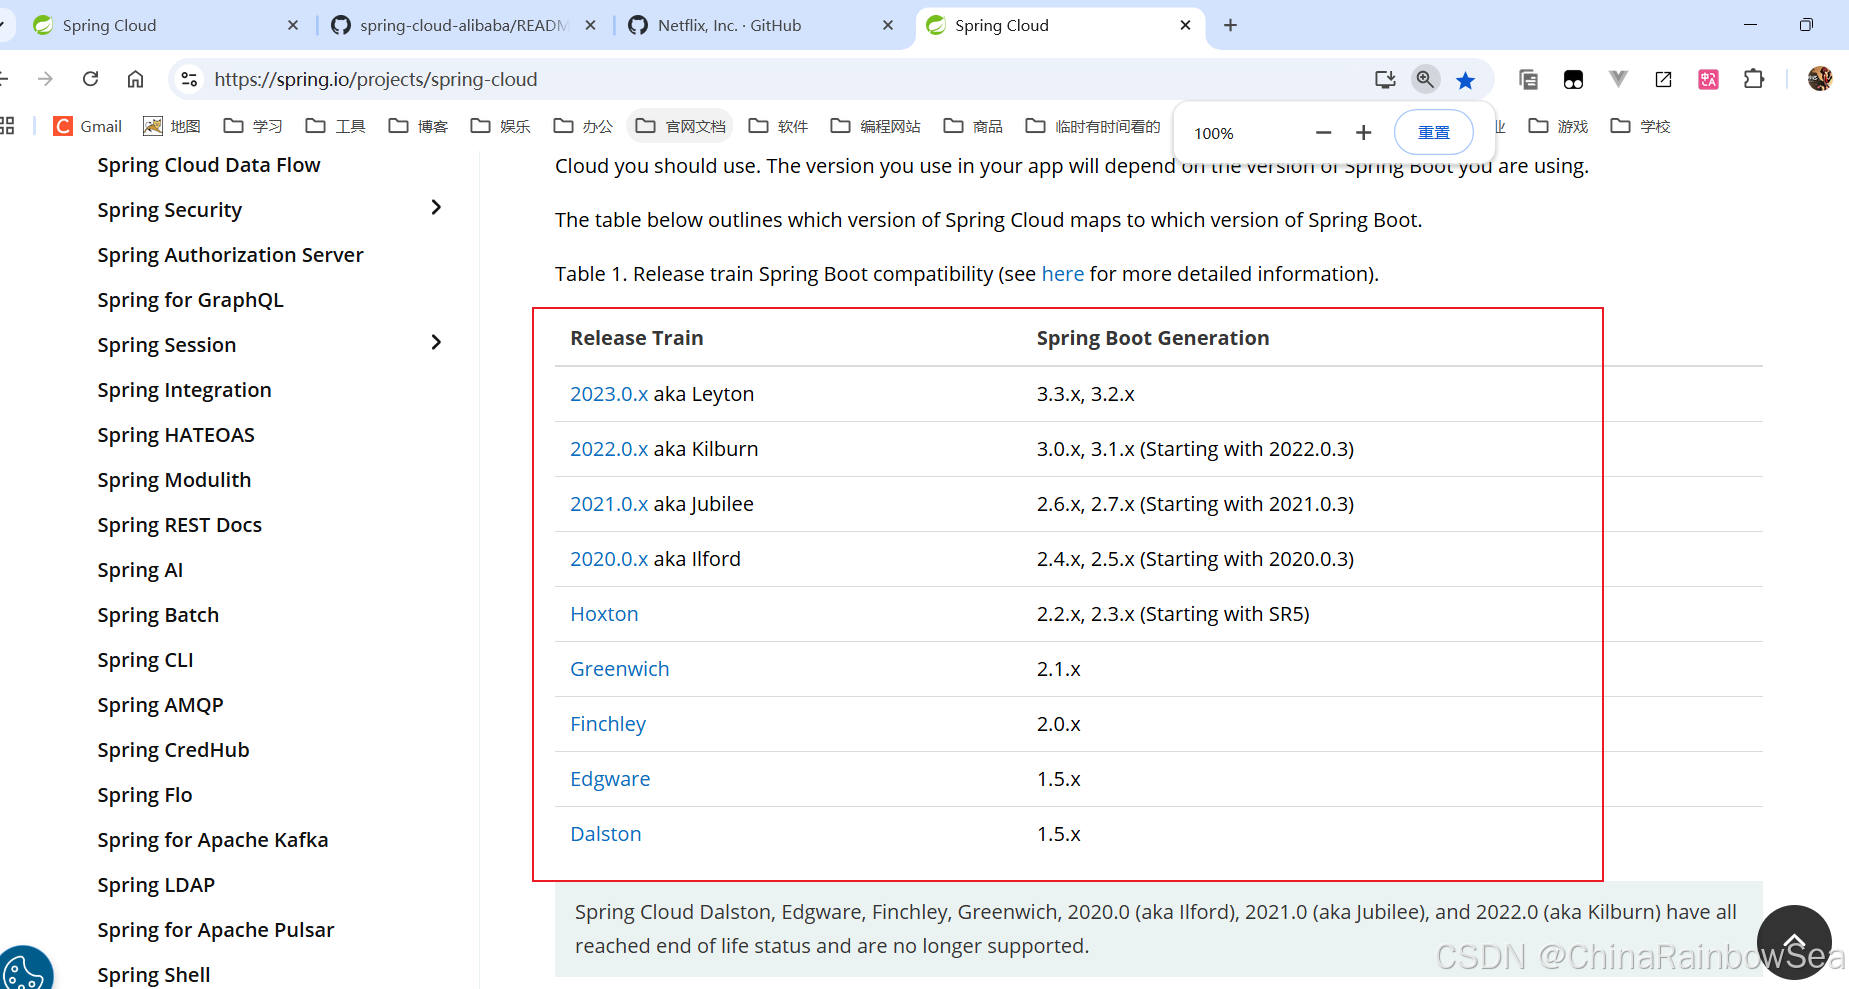The height and width of the screenshot is (989, 1849).
Task: Open a new browser tab
Action: coord(1231,25)
